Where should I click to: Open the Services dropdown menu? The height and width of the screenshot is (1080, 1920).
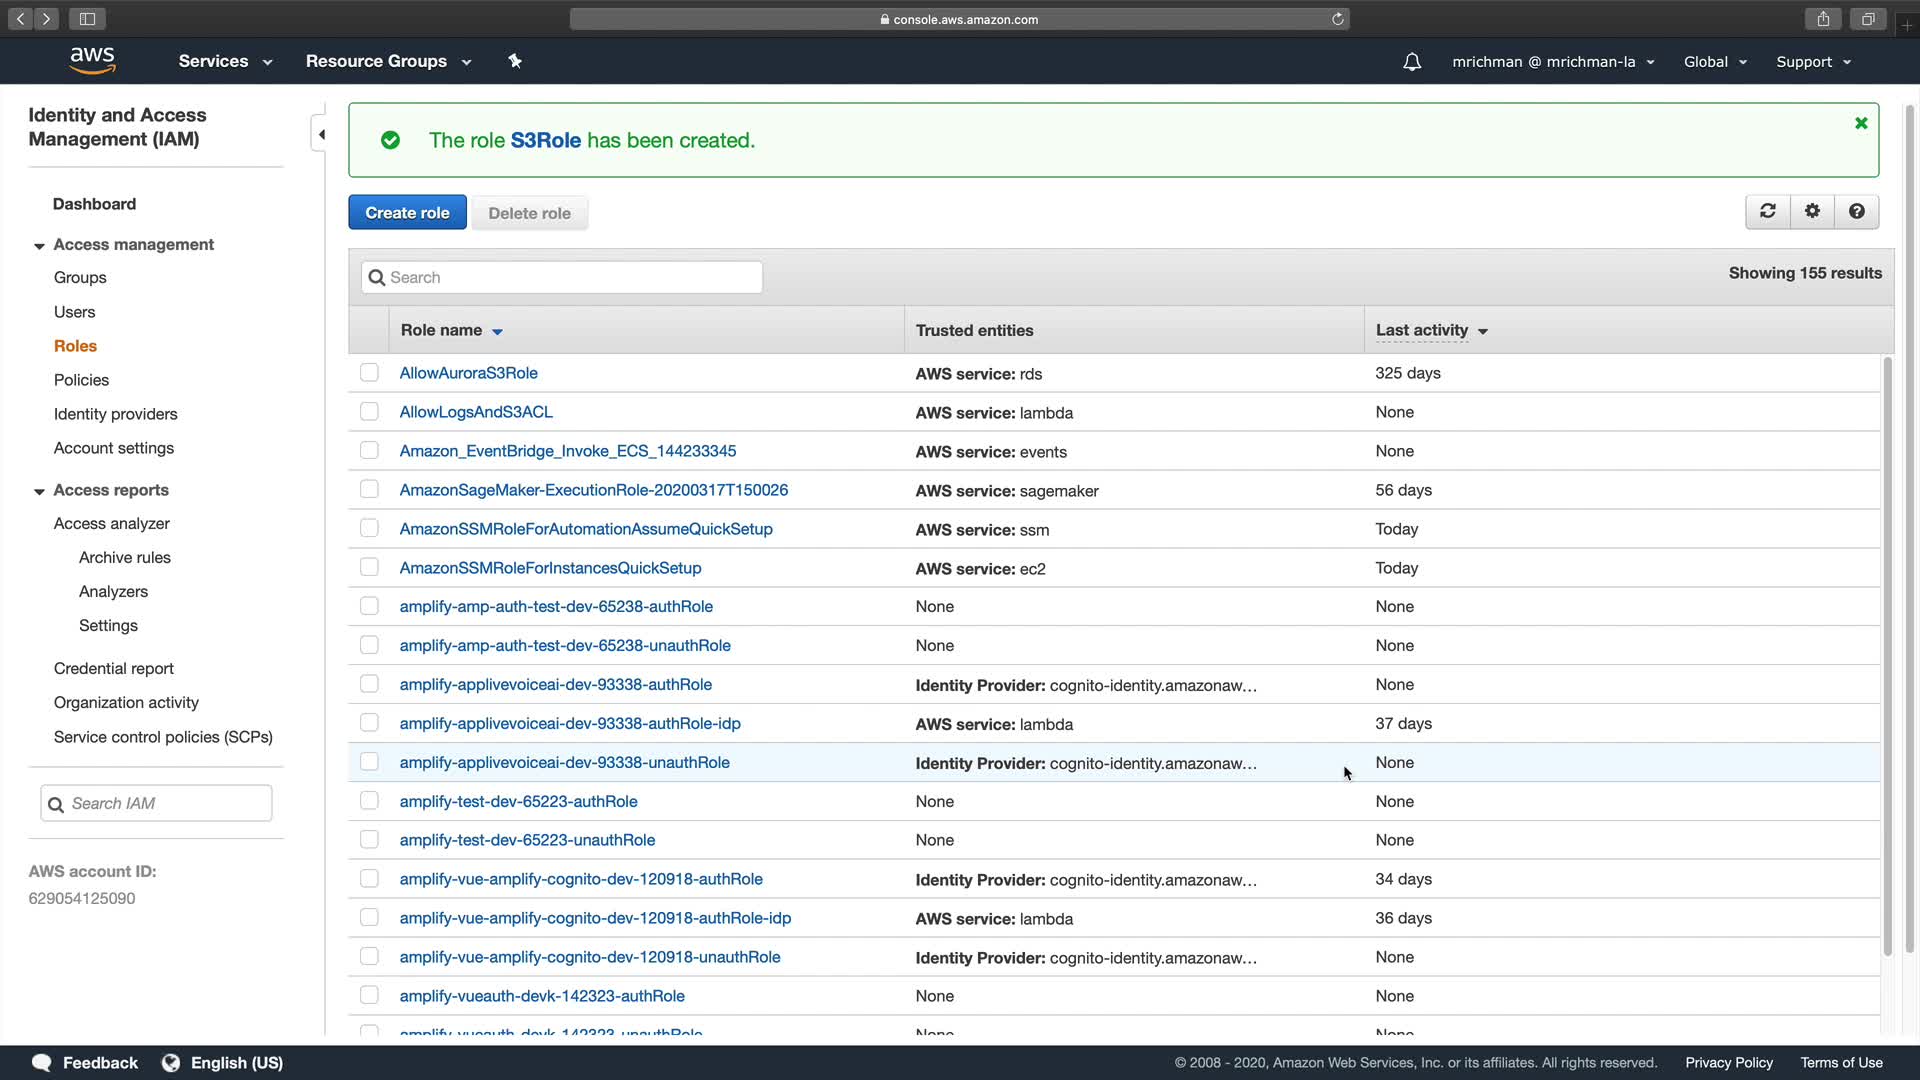[x=225, y=61]
